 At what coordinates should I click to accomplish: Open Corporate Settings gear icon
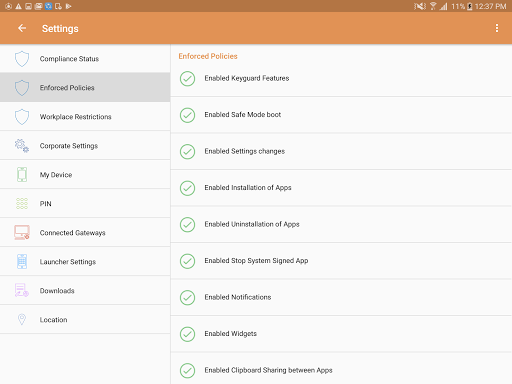click(22, 146)
